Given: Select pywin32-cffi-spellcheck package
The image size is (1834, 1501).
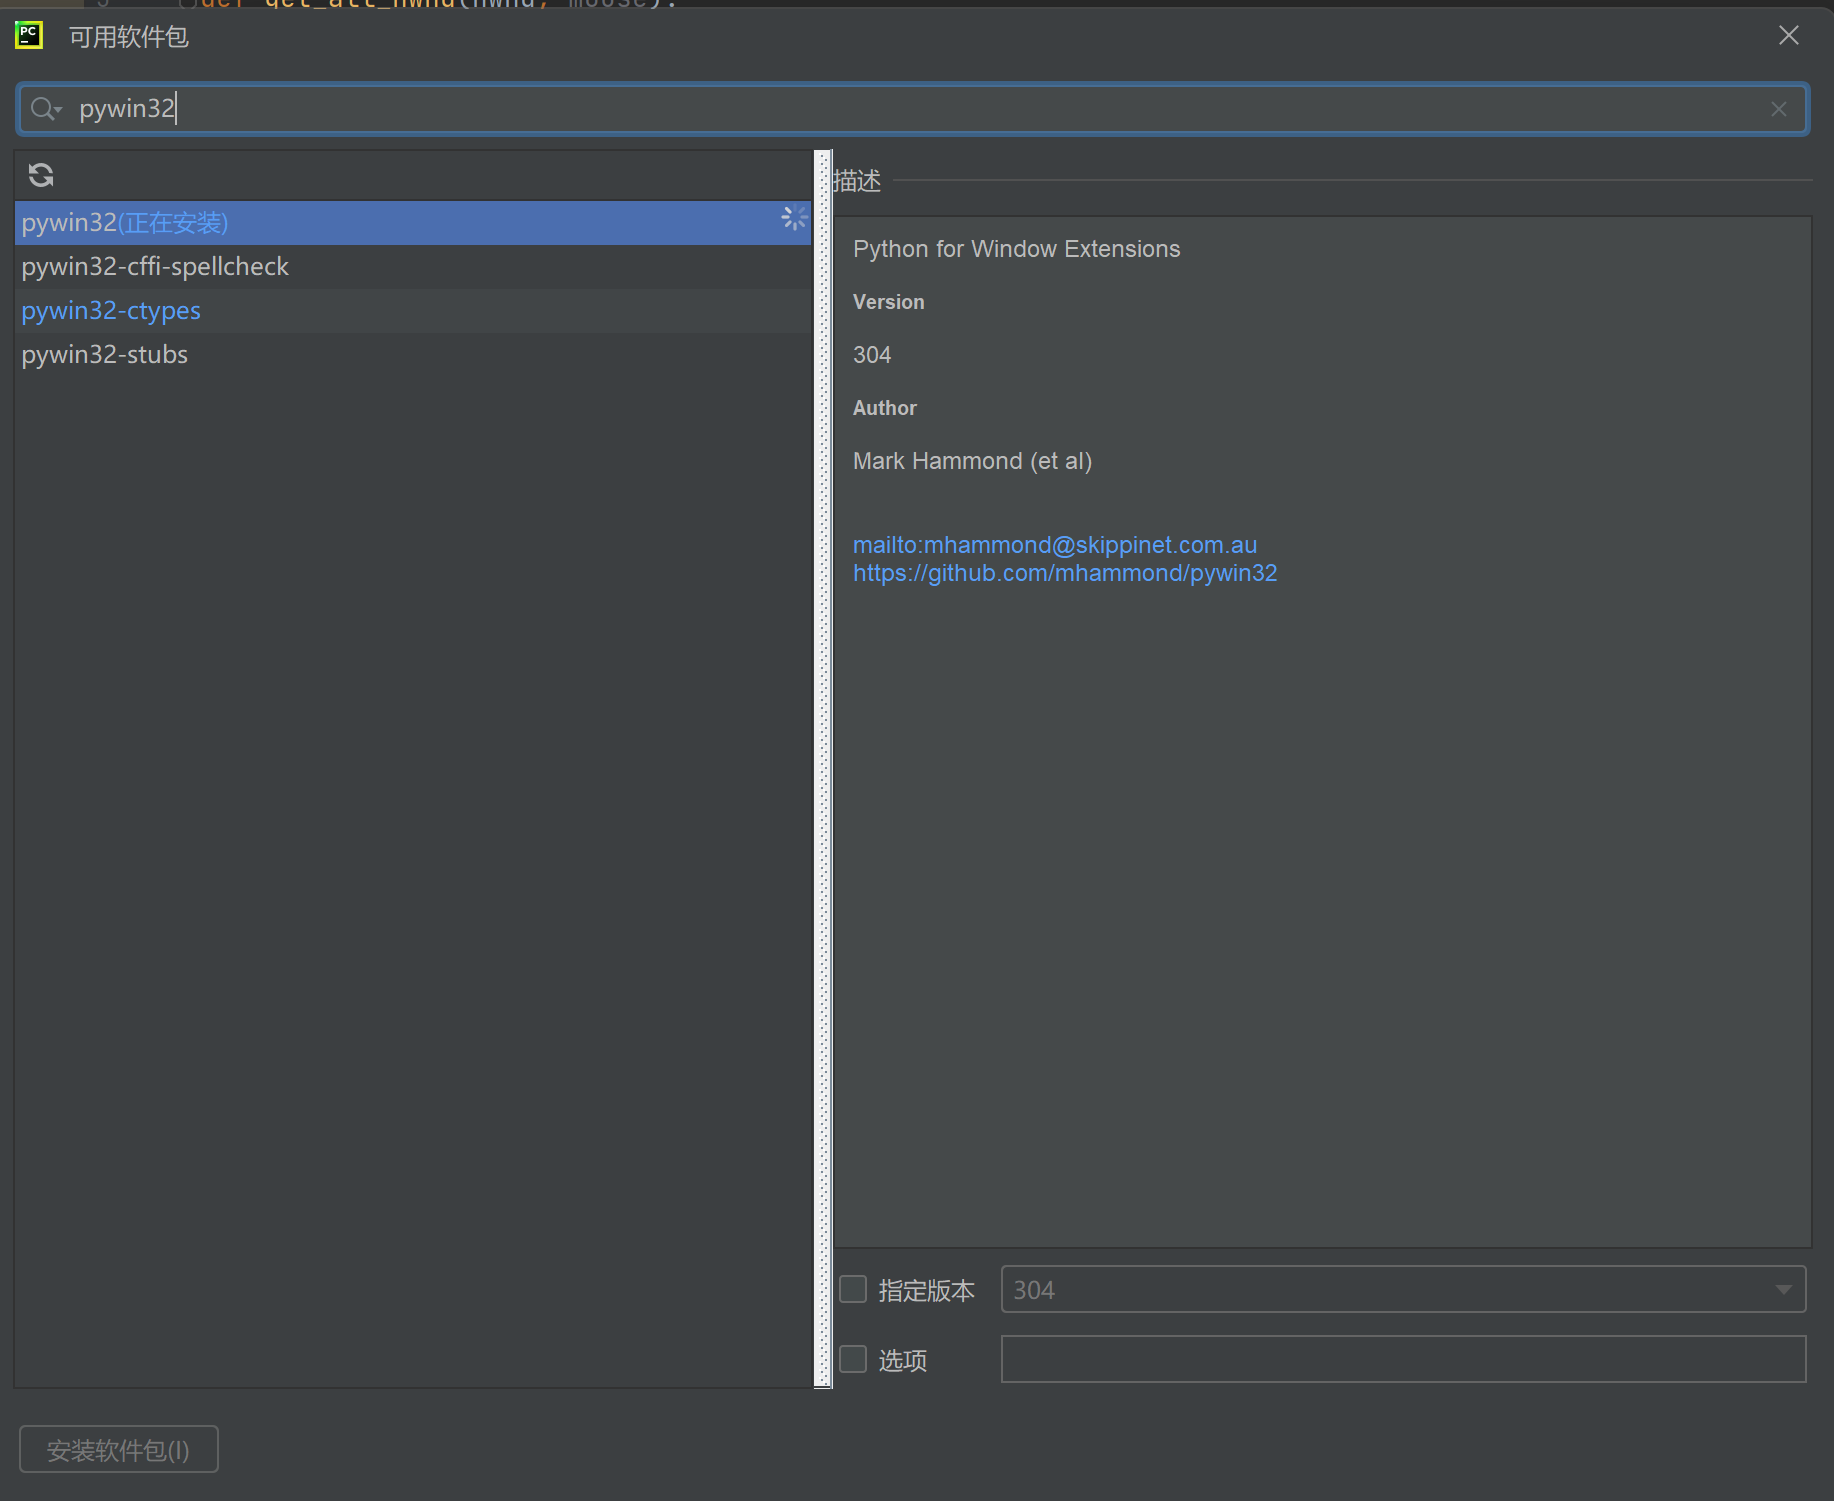Looking at the screenshot, I should point(412,267).
